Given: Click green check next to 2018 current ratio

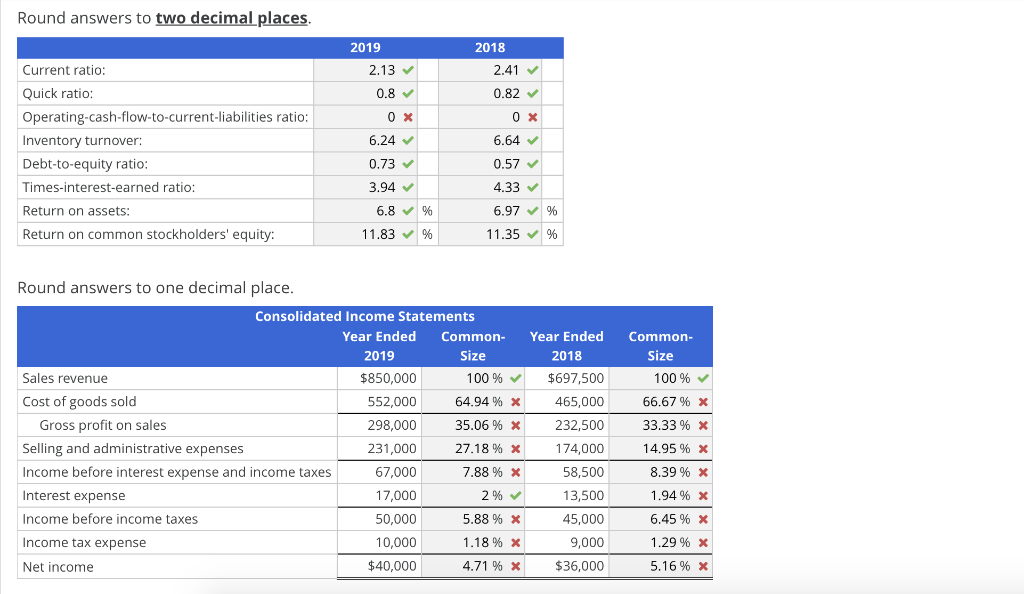Looking at the screenshot, I should tap(533, 70).
